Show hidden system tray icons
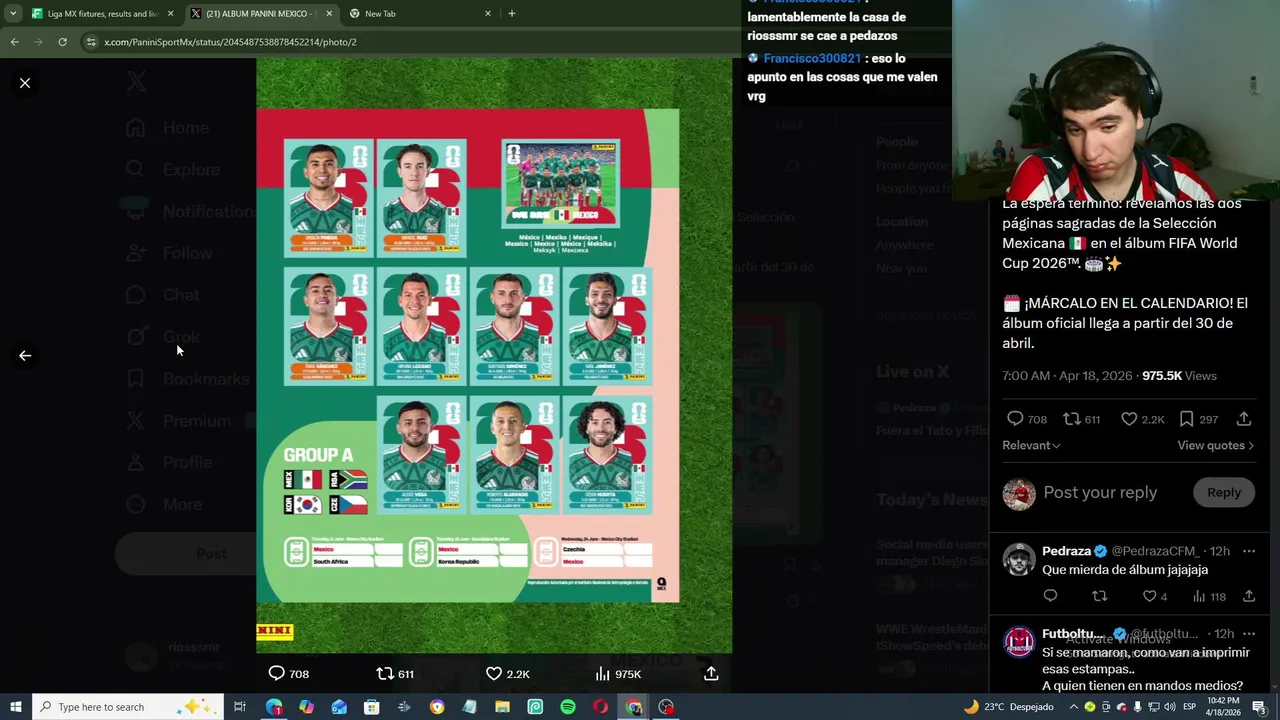Image resolution: width=1280 pixels, height=720 pixels. point(1074,707)
